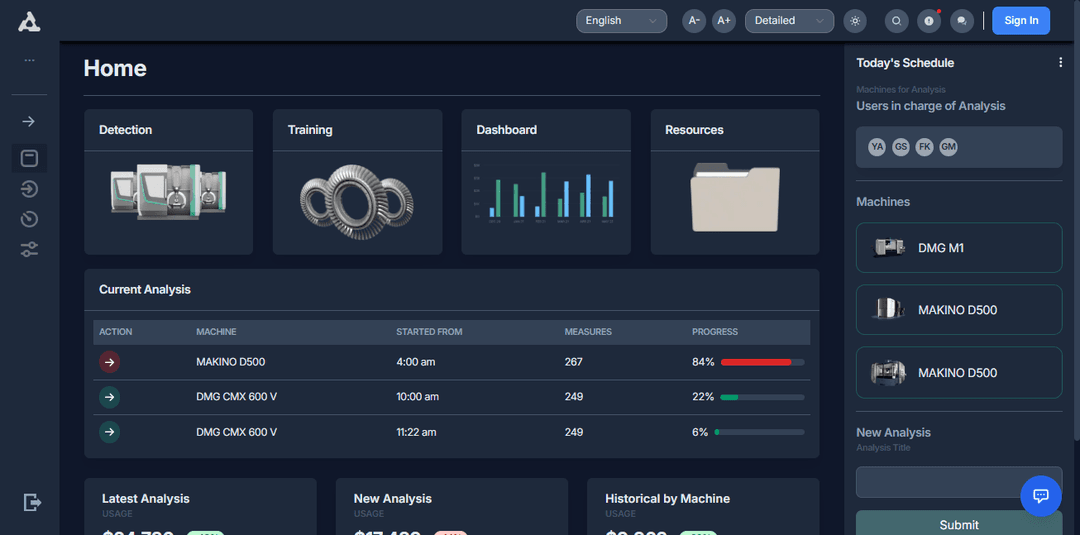Open search via the magnifier icon
Screen dimensions: 1080x535
896,21
